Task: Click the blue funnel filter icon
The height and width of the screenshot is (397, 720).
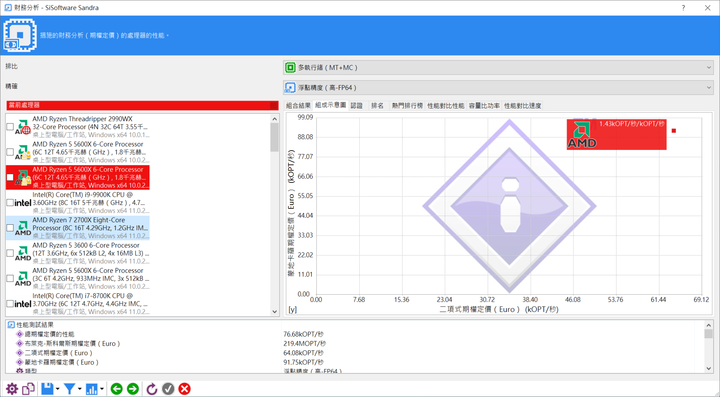Action: coord(69,389)
